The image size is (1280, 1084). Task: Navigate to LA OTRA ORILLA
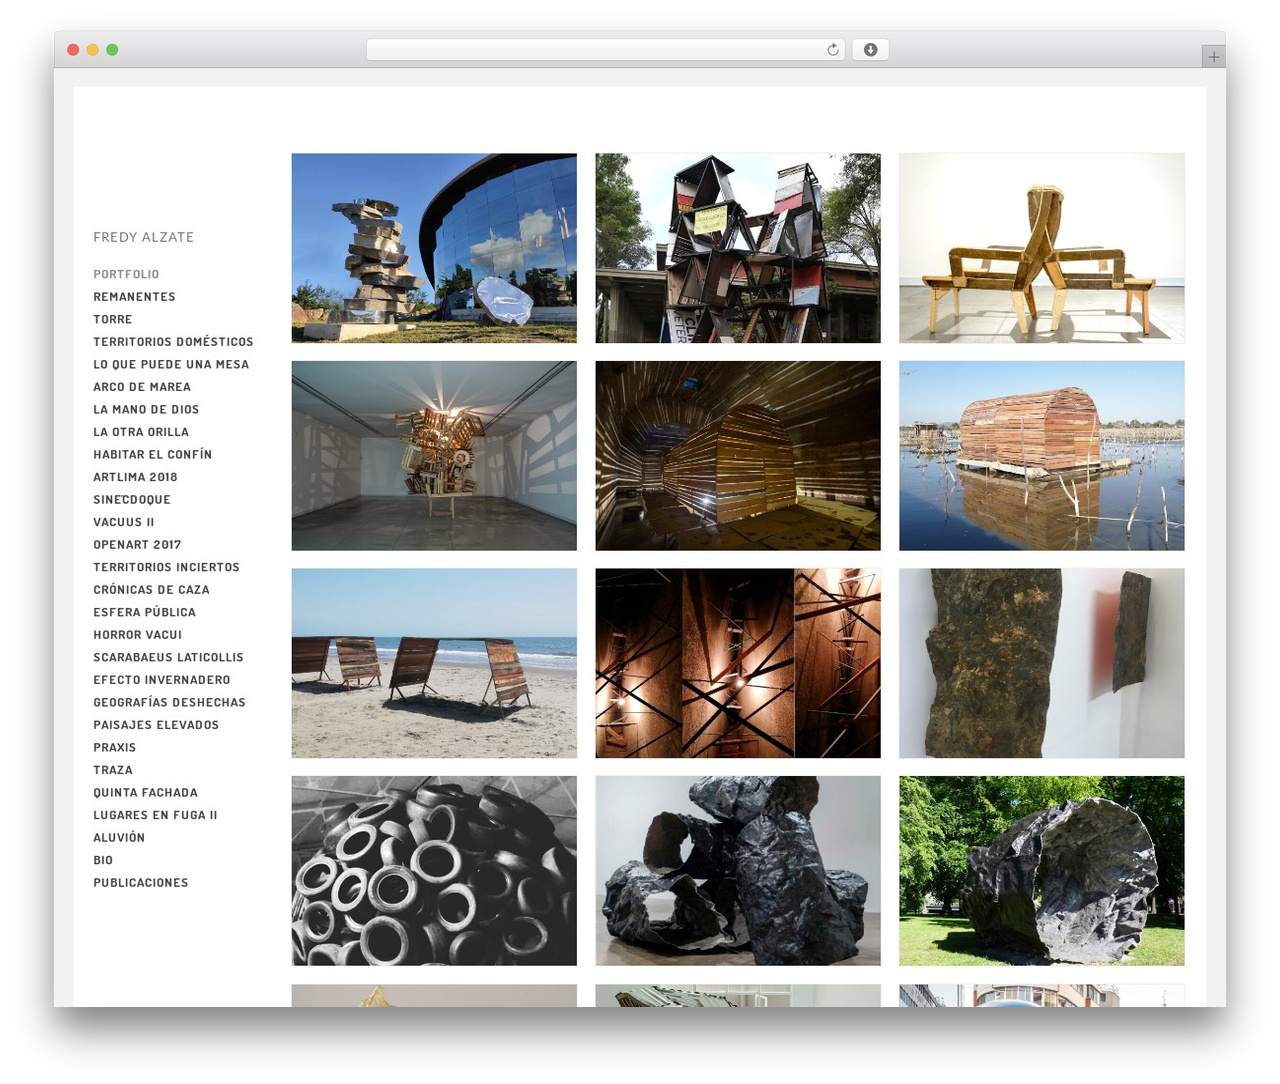[141, 432]
